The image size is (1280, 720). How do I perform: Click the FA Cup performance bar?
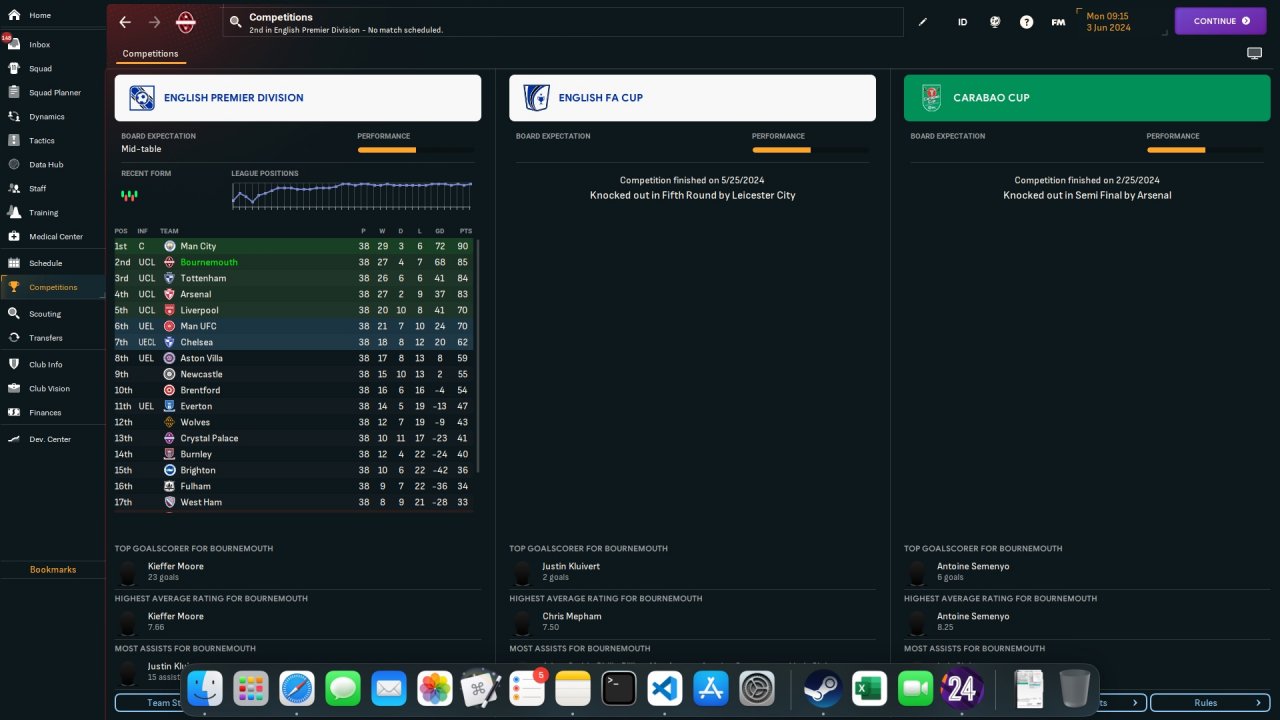(811, 150)
